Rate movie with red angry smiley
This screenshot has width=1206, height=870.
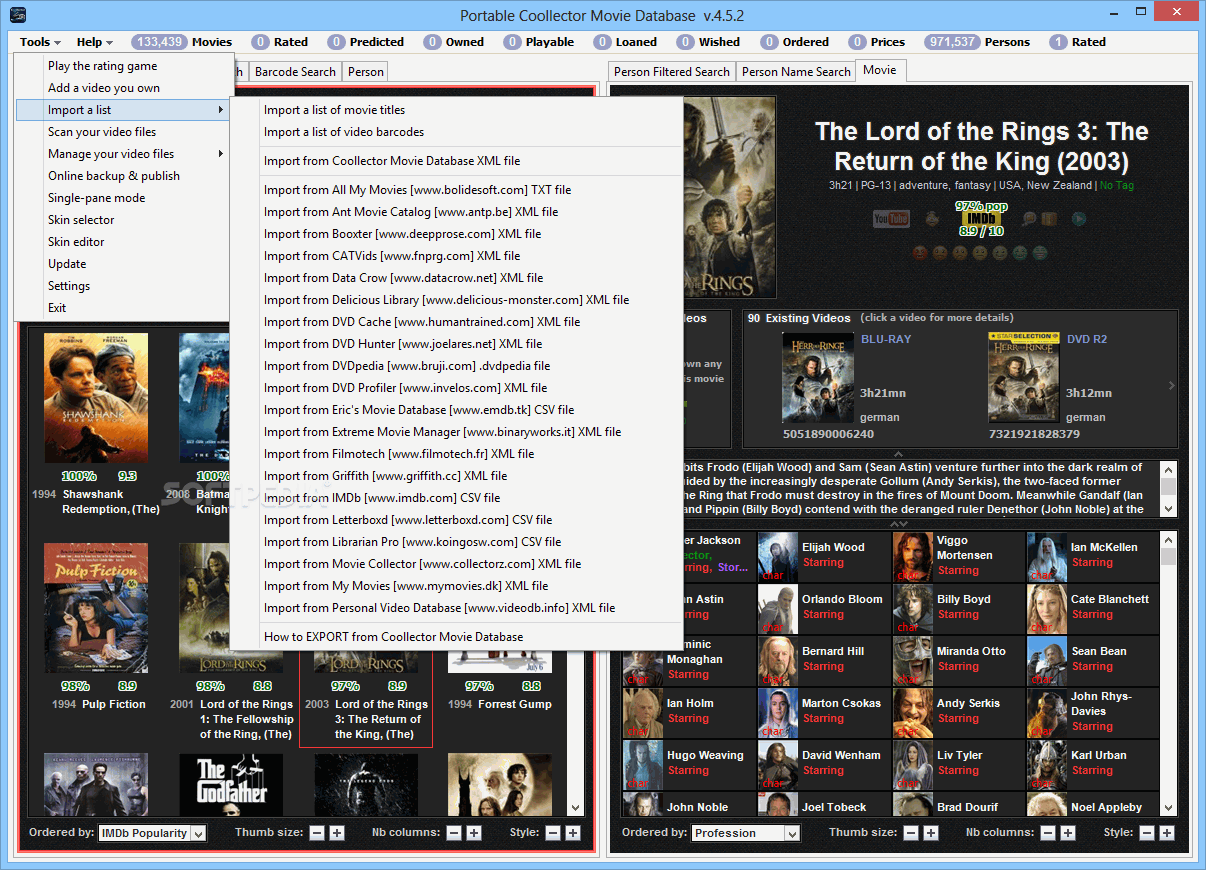[920, 253]
